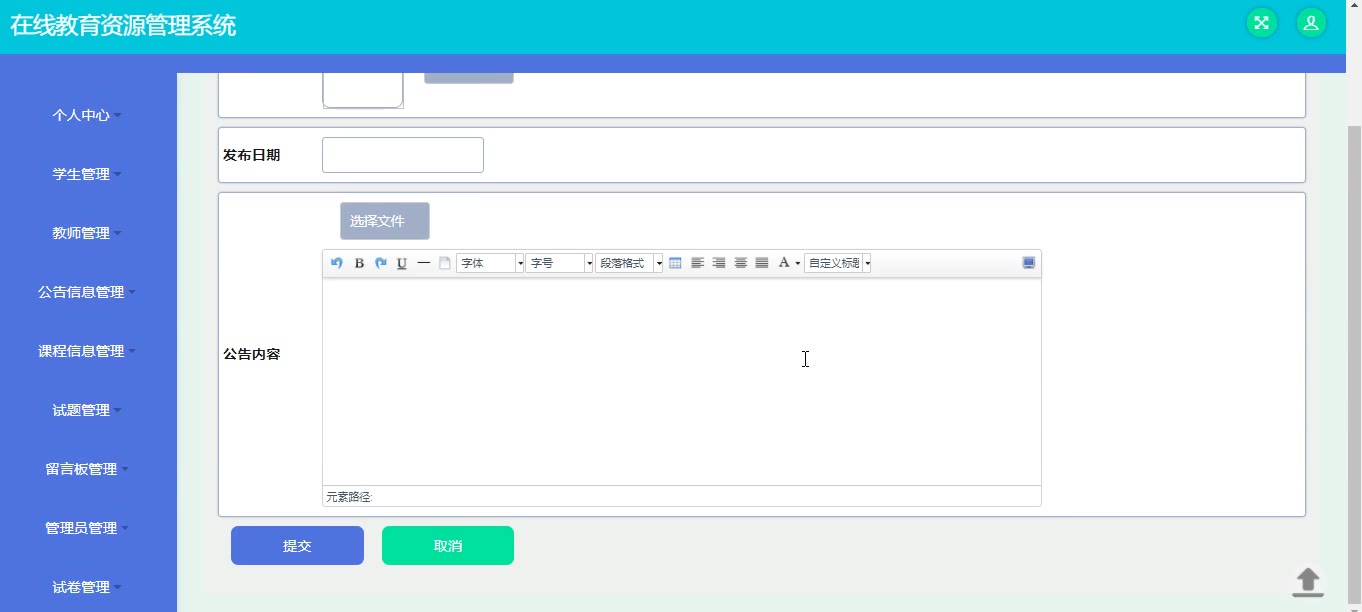The image size is (1362, 612).
Task: Open font color dropdown arrow
Action: coord(798,263)
